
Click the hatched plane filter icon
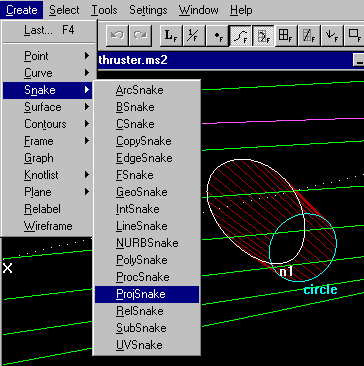coord(309,35)
